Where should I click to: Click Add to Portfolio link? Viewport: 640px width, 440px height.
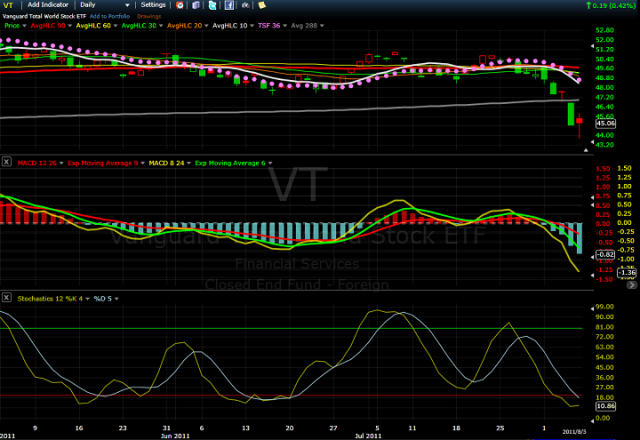[110, 16]
